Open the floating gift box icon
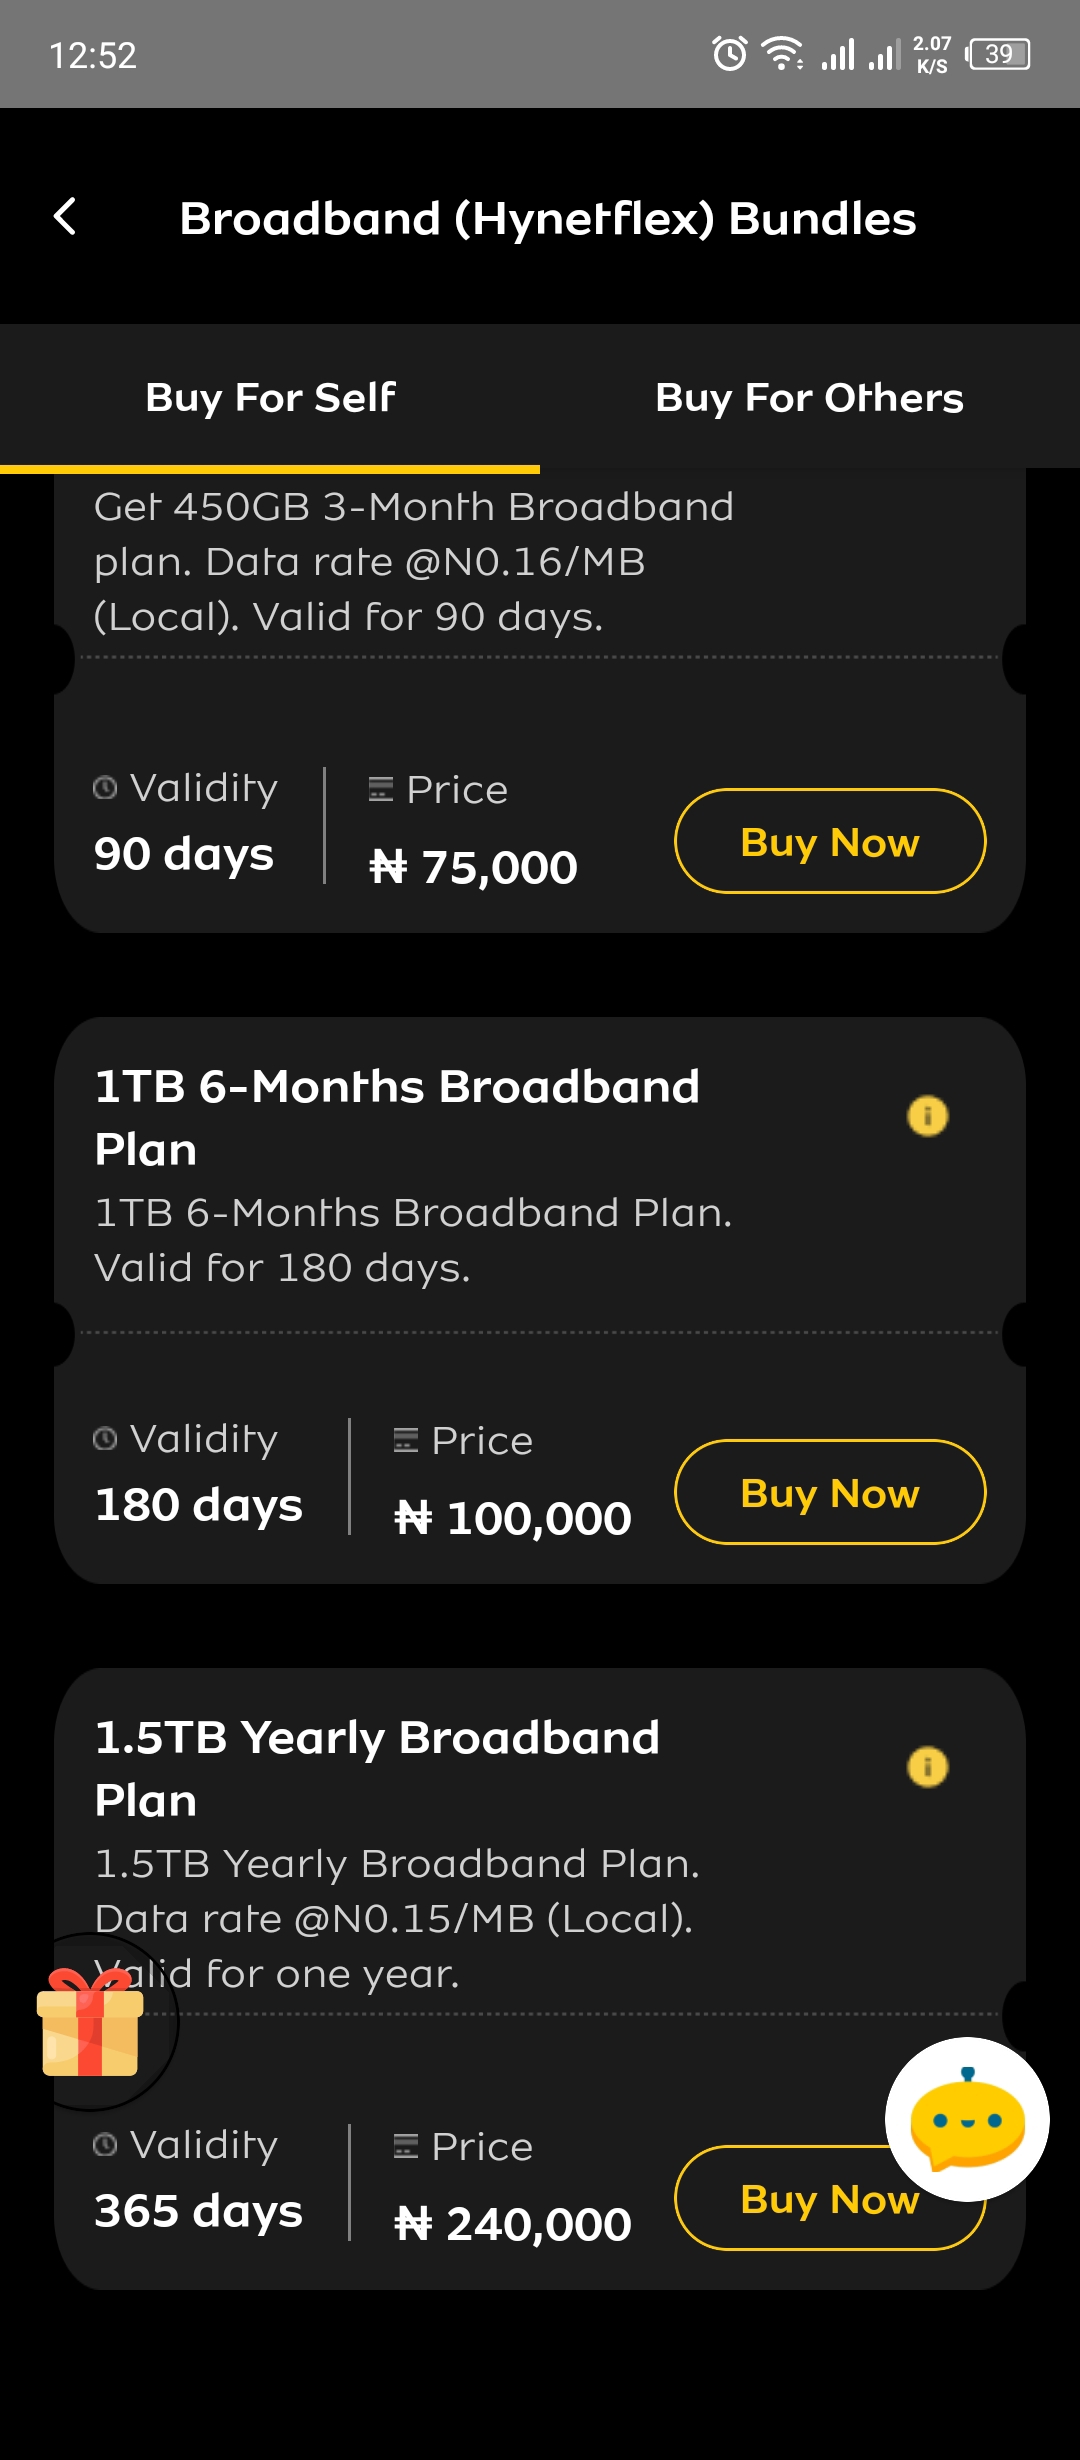The image size is (1080, 2460). coord(90,2022)
